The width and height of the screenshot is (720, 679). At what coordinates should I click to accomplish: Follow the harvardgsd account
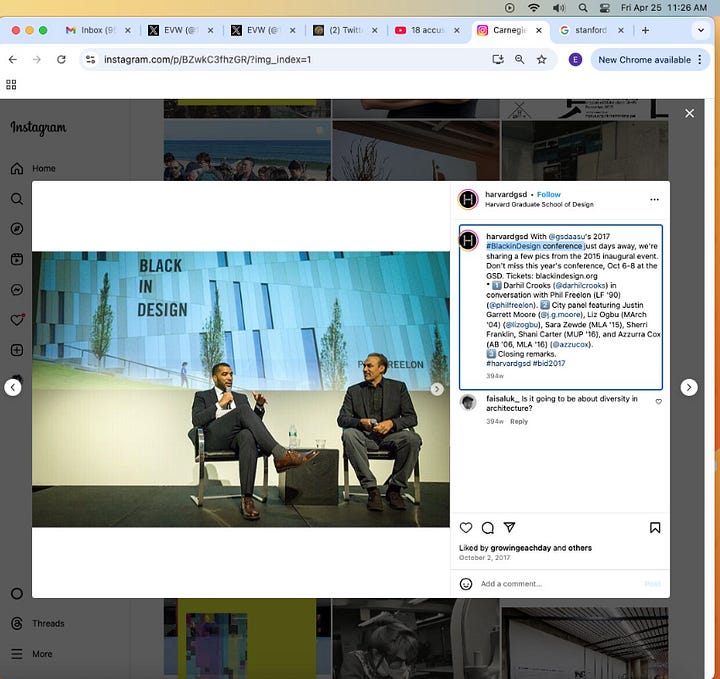[549, 194]
